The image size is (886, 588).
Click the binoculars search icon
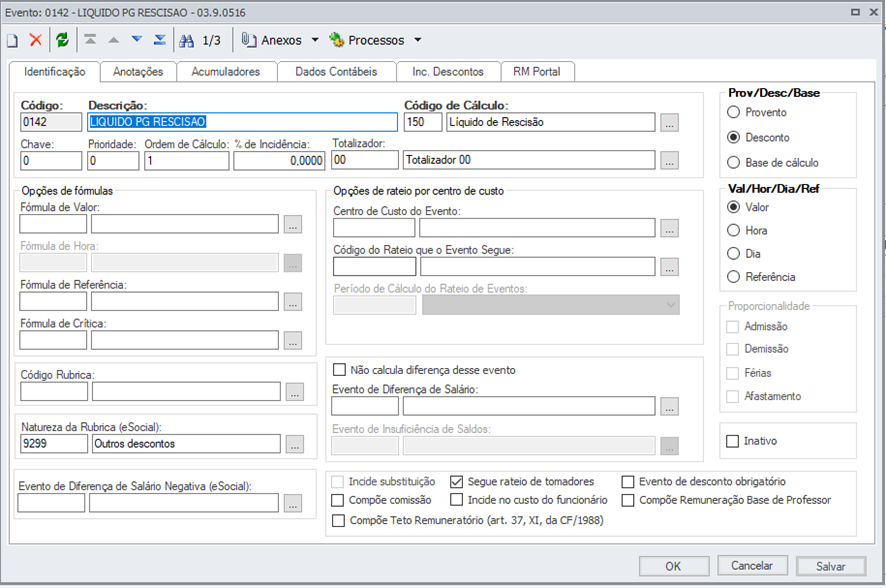(186, 40)
